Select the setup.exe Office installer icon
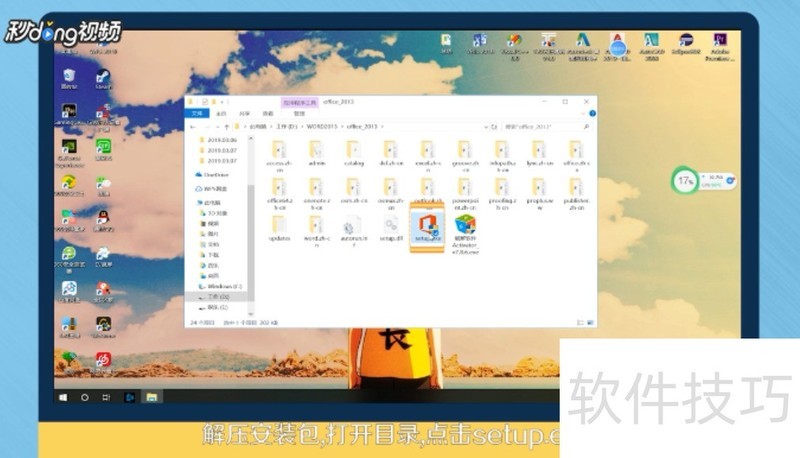 click(427, 227)
